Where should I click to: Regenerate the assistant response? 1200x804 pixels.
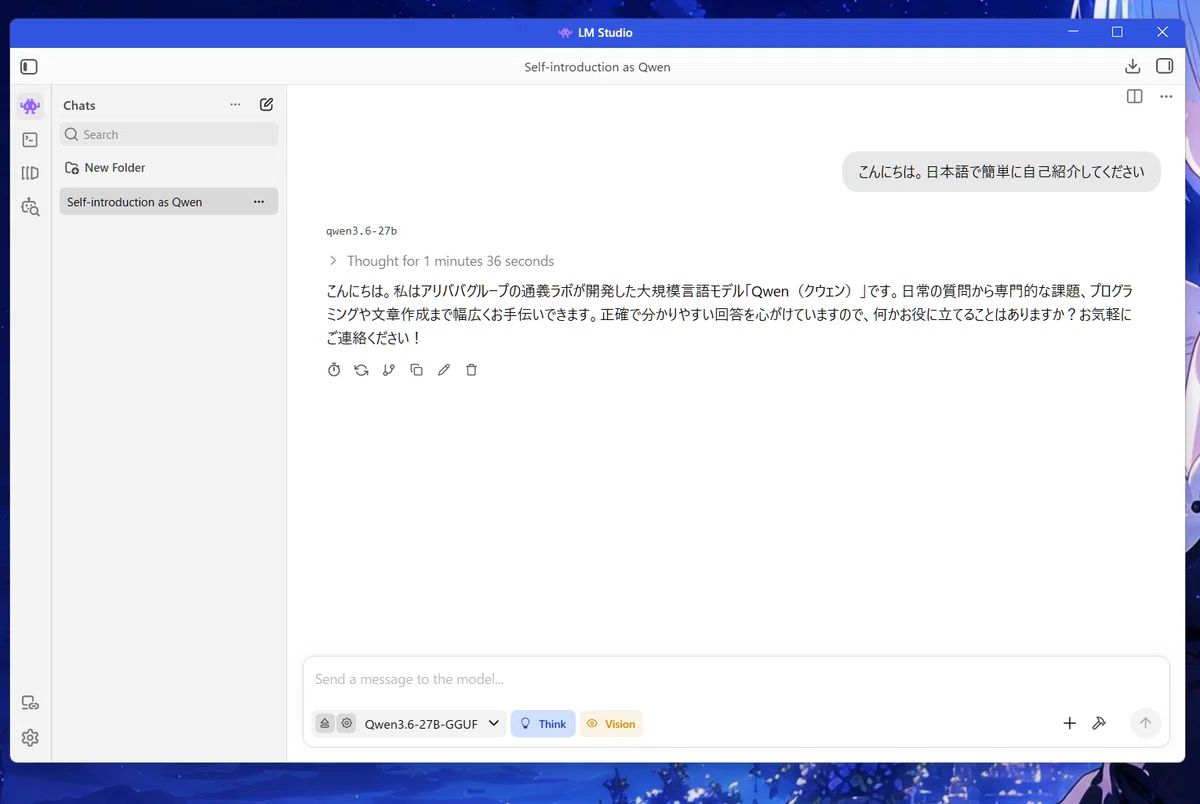click(361, 370)
